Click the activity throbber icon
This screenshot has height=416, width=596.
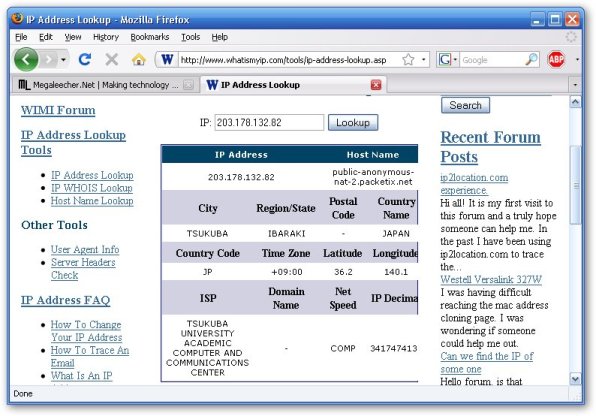tap(571, 37)
